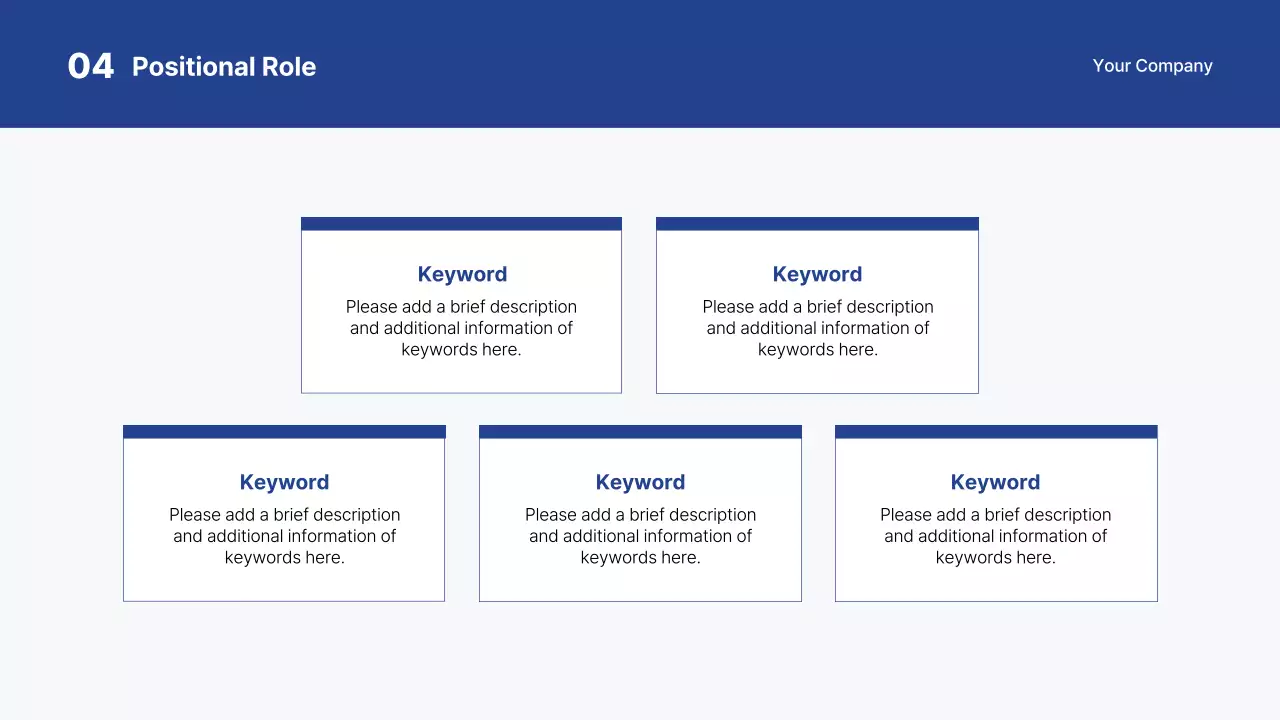Click the blank slide background below the cards
The image size is (1280, 720).
coord(640,660)
